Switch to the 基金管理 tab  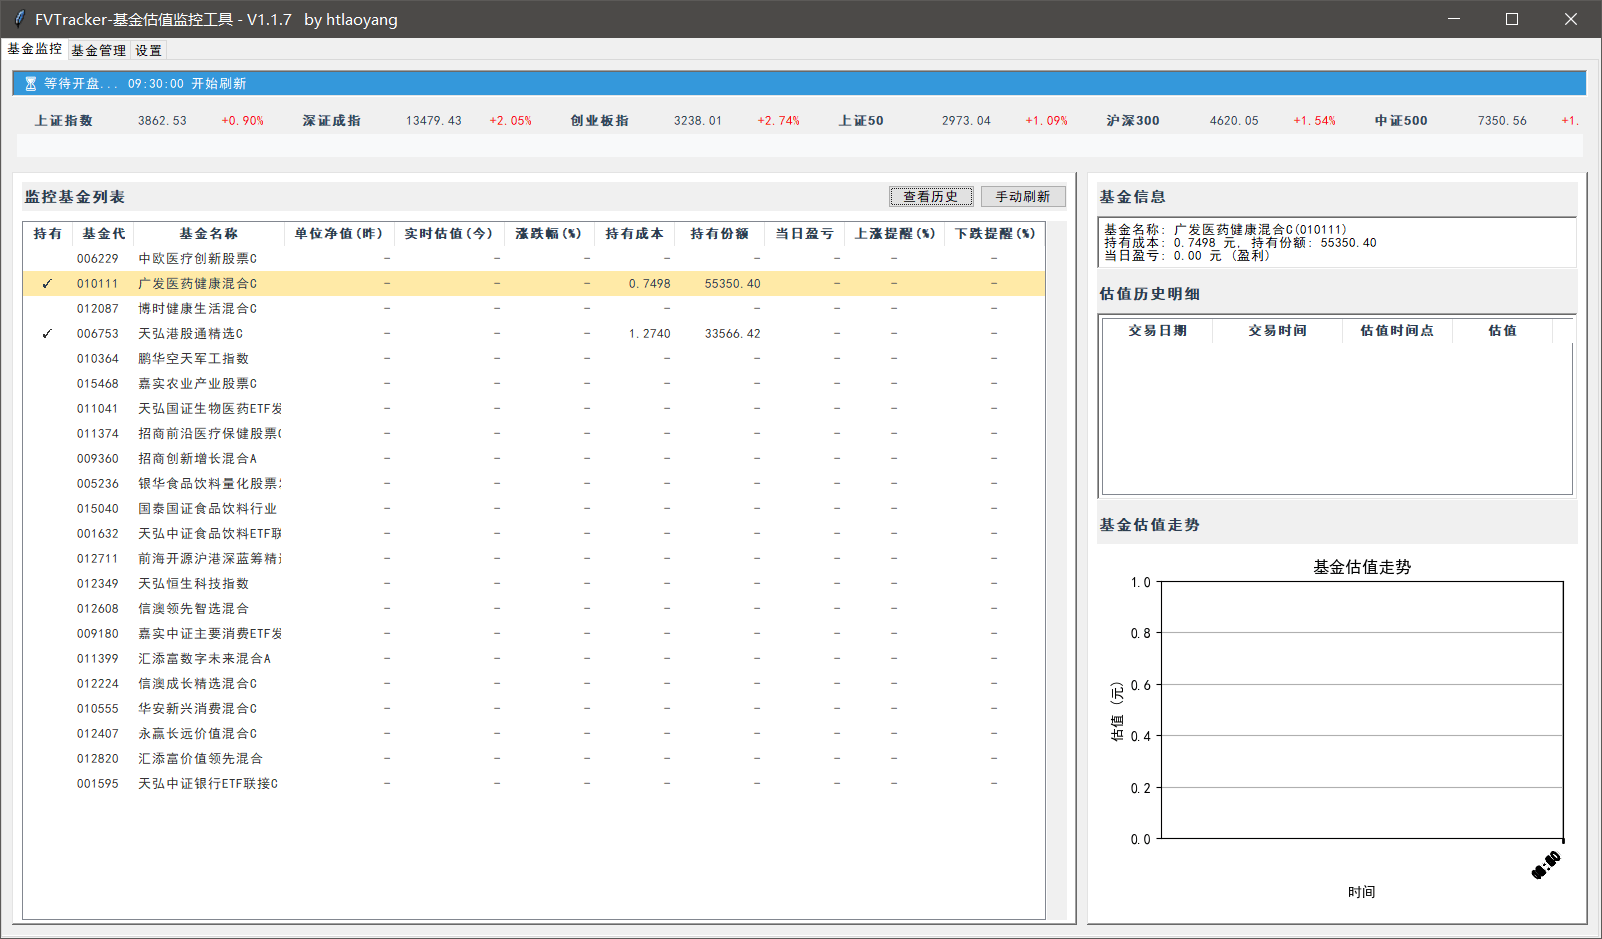pyautogui.click(x=98, y=50)
